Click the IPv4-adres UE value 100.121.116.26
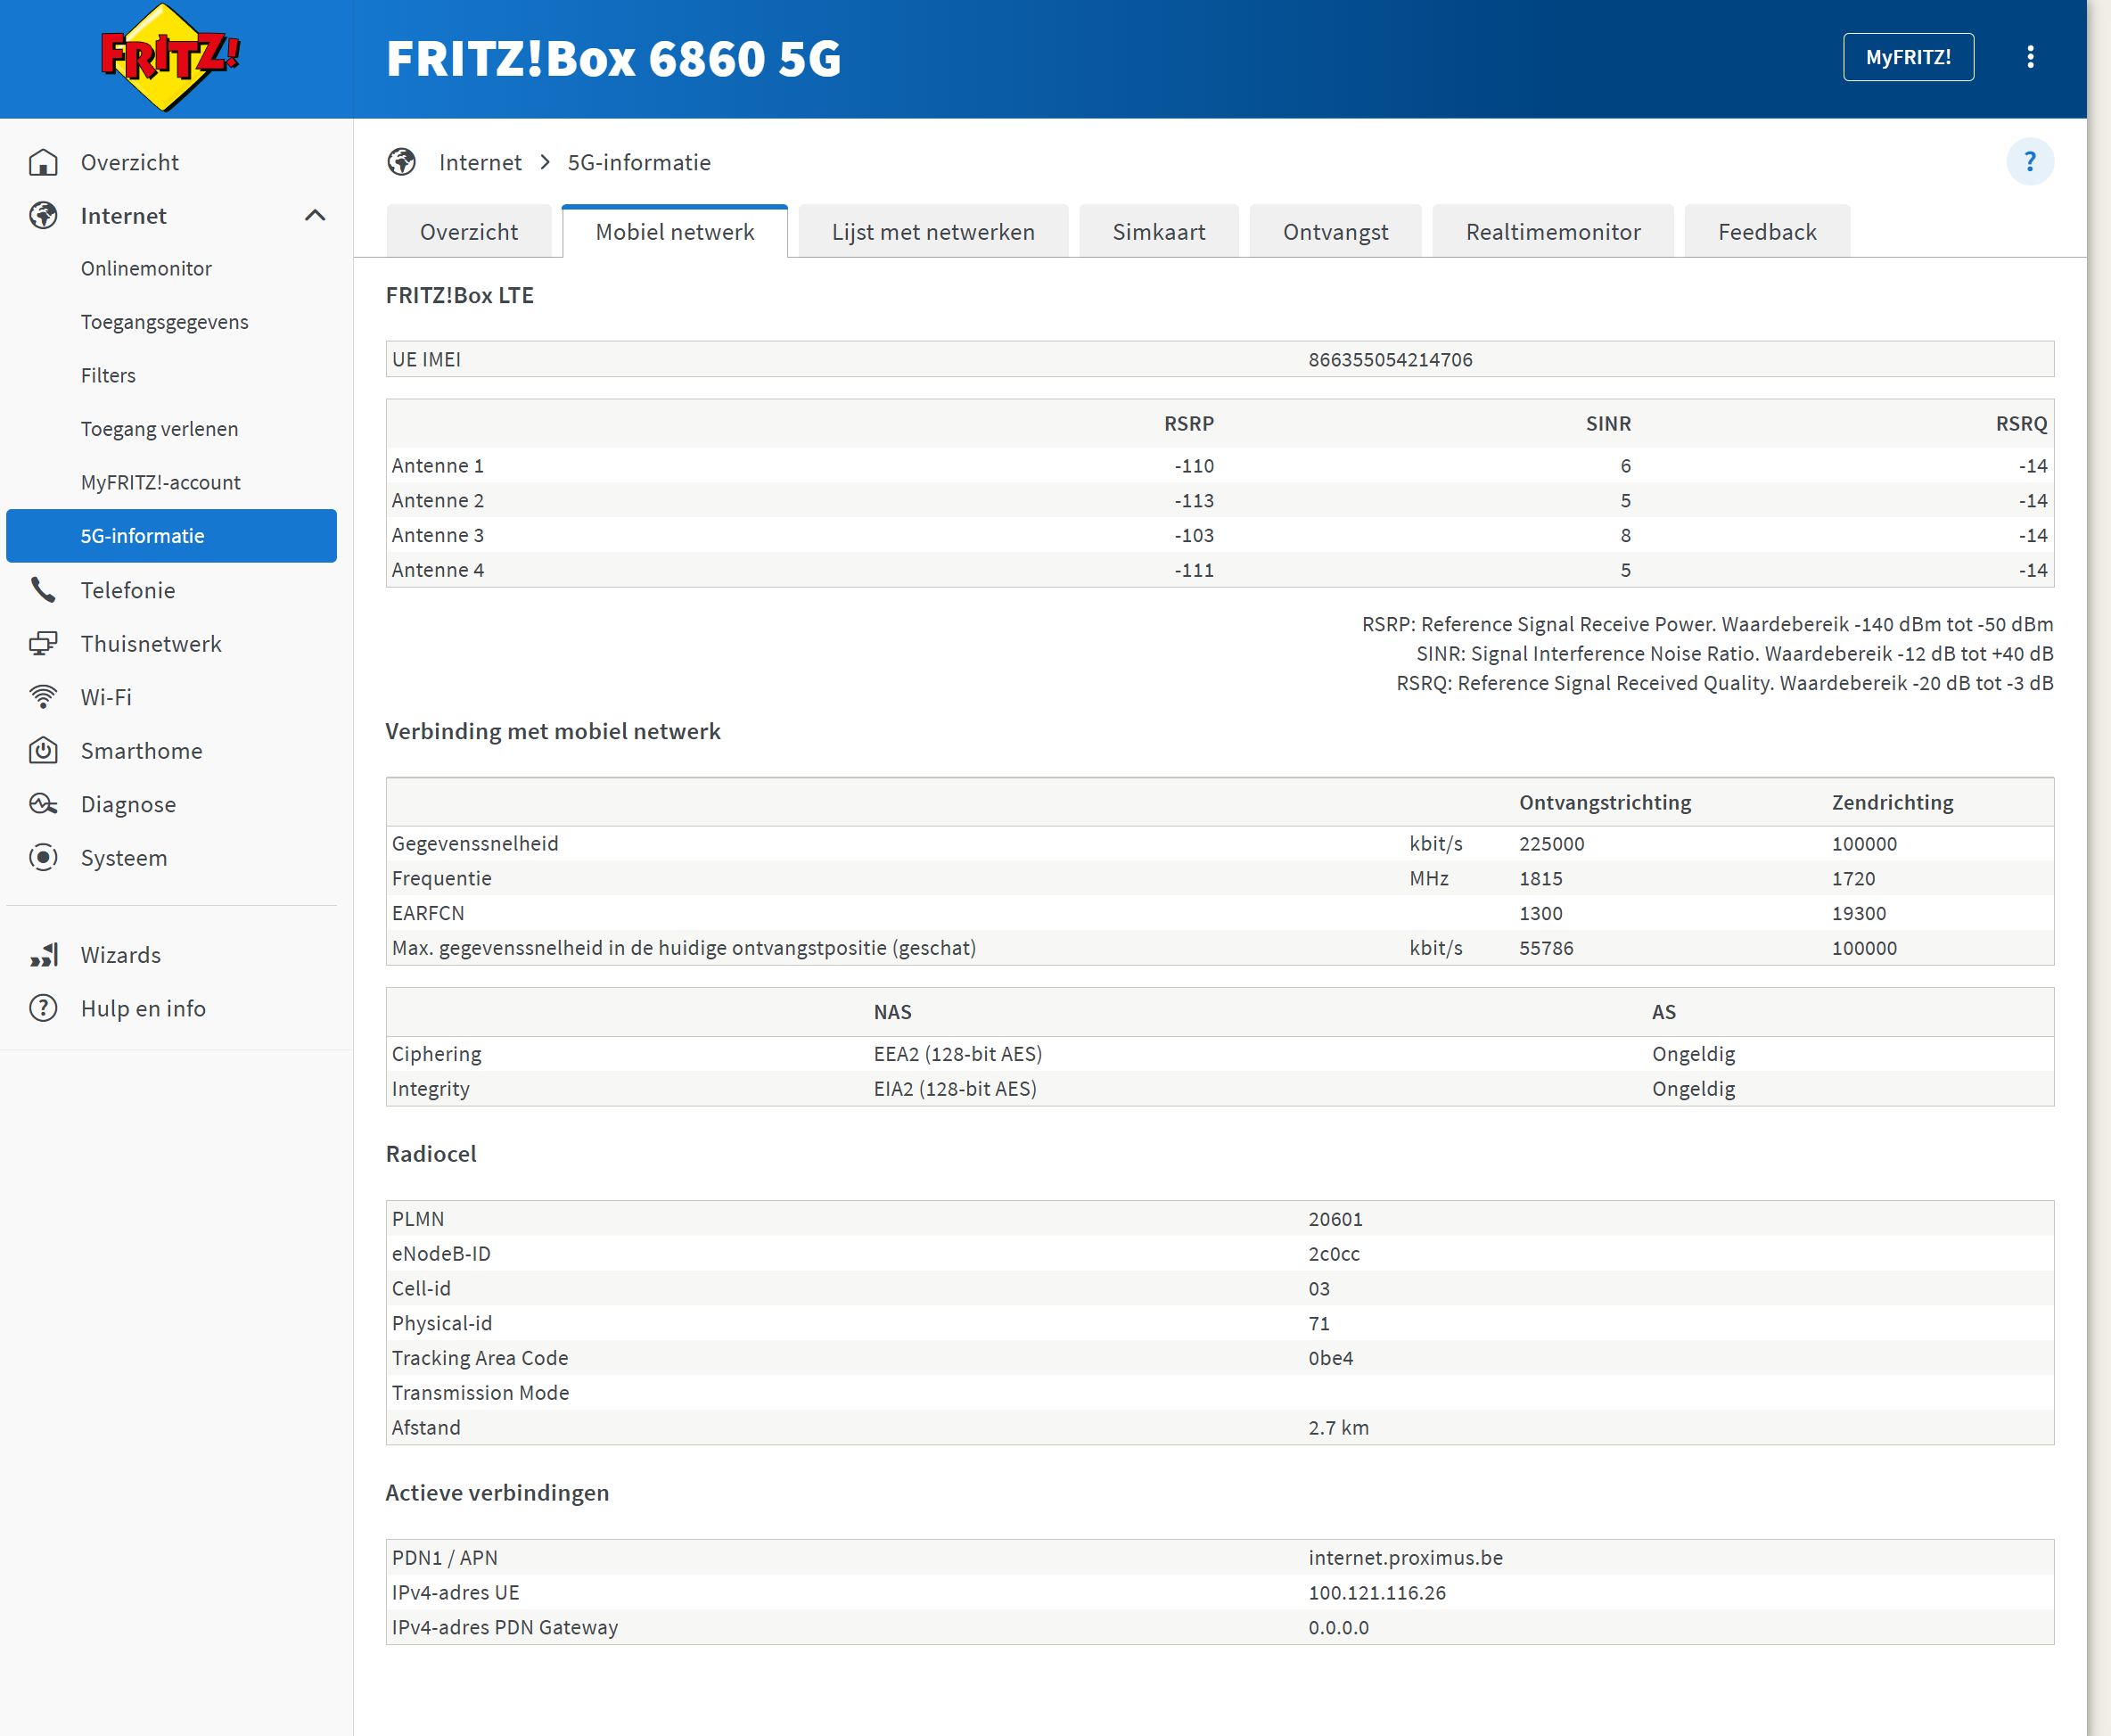This screenshot has height=1736, width=2111. [x=1377, y=1593]
